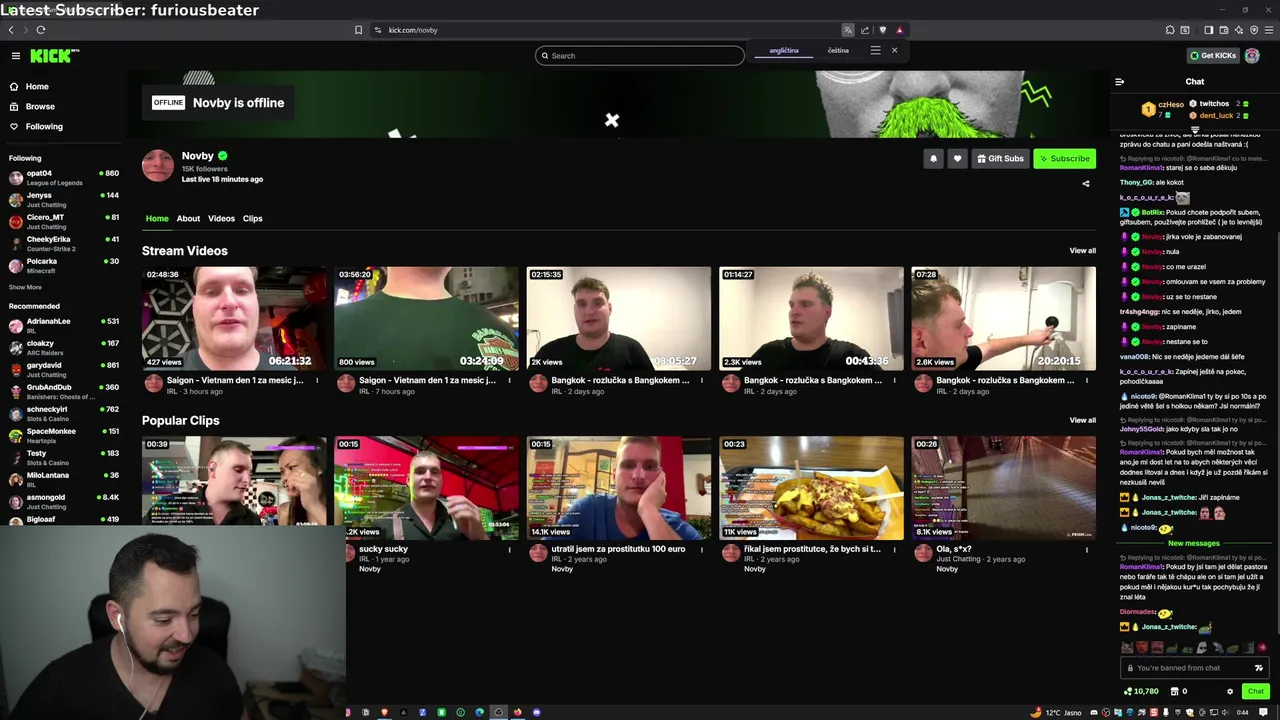Click the green Chat send button

(x=1255, y=691)
